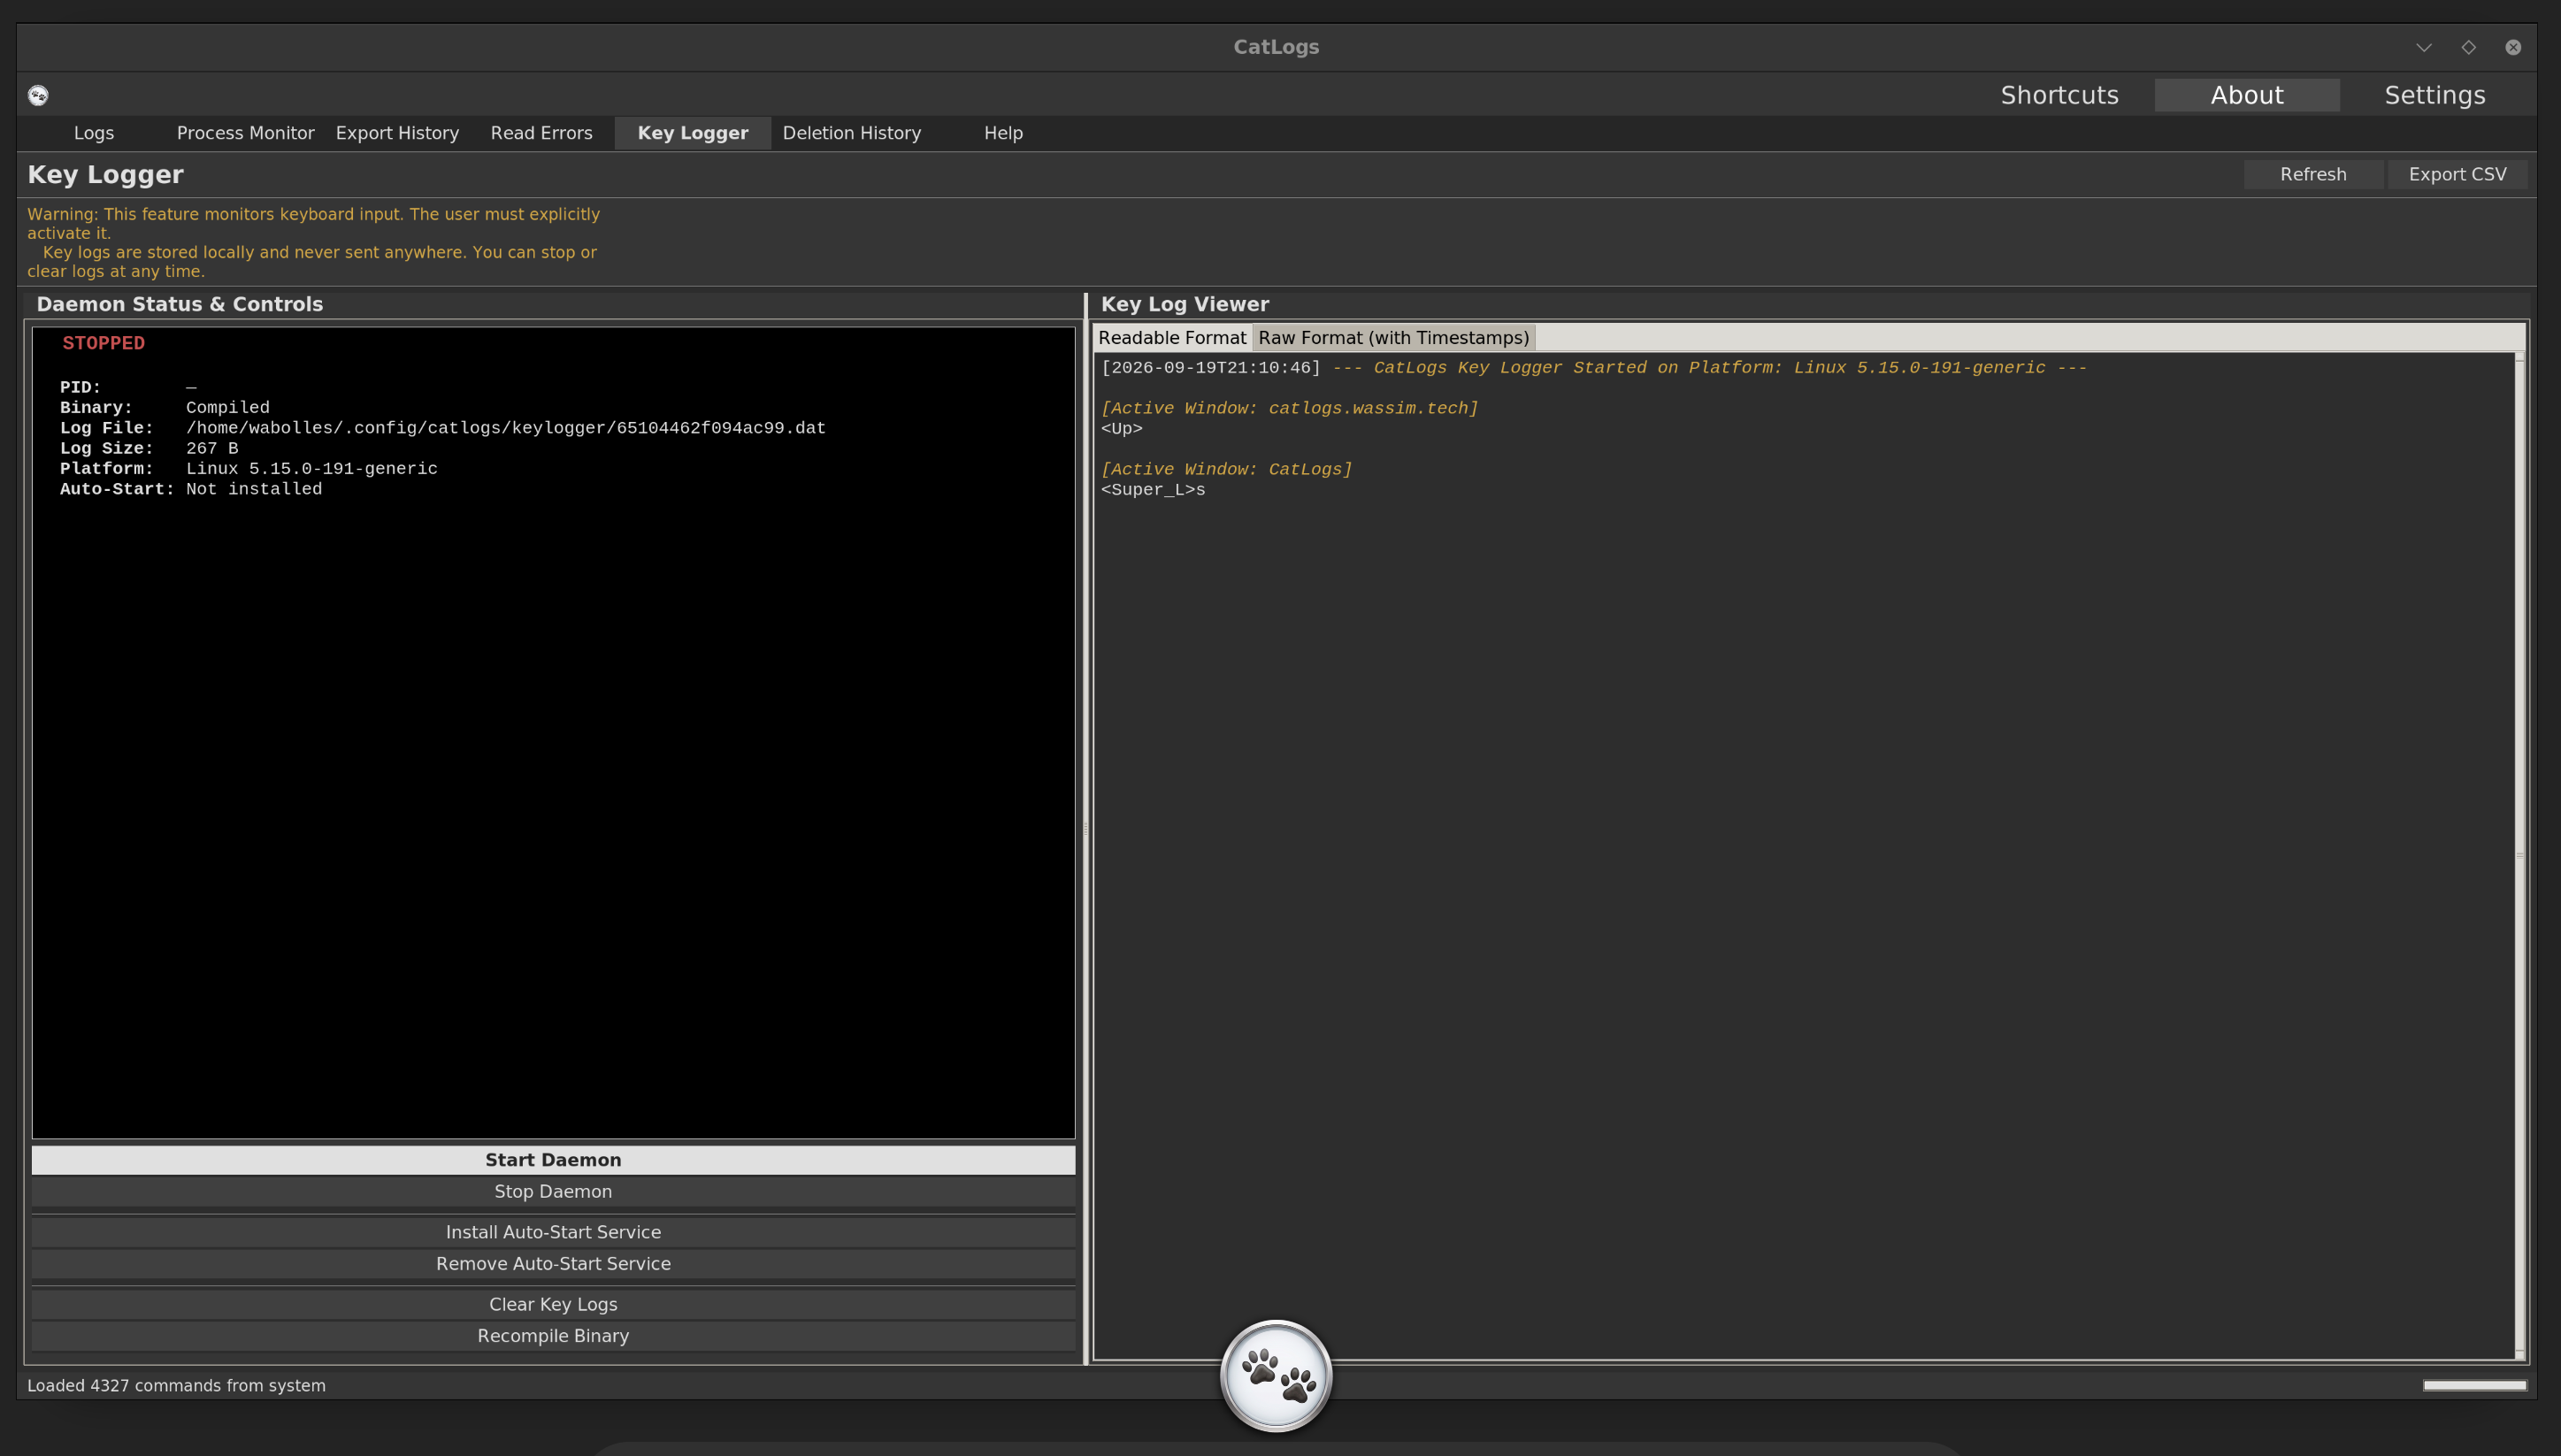Switch viewer to Readable Format tab

(x=1172, y=338)
